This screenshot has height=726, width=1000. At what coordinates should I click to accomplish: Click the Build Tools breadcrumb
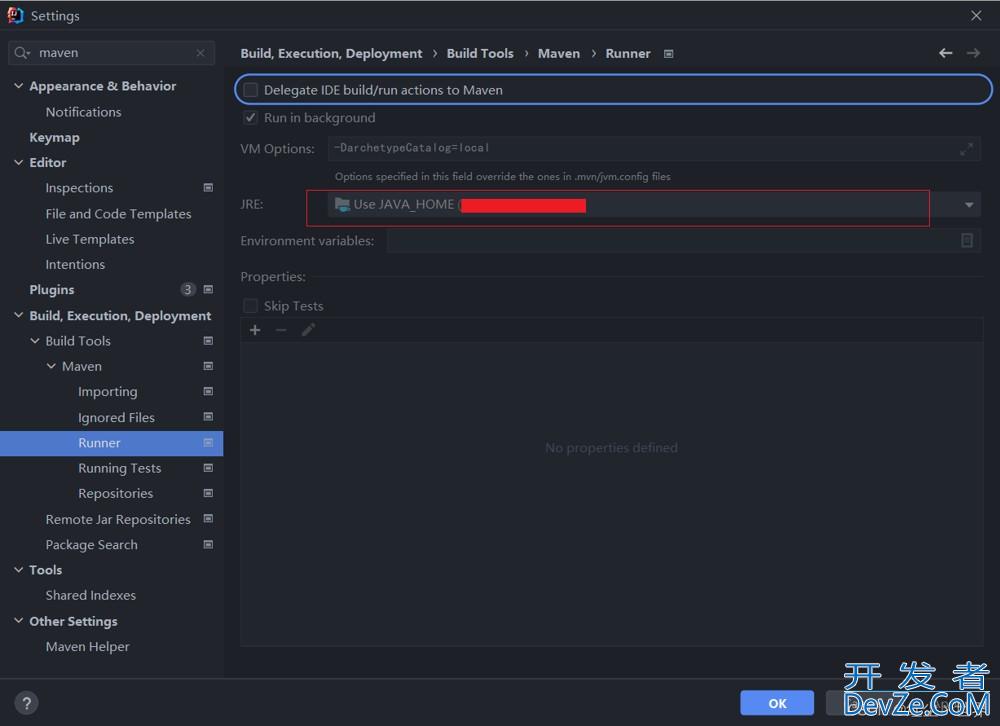click(480, 54)
